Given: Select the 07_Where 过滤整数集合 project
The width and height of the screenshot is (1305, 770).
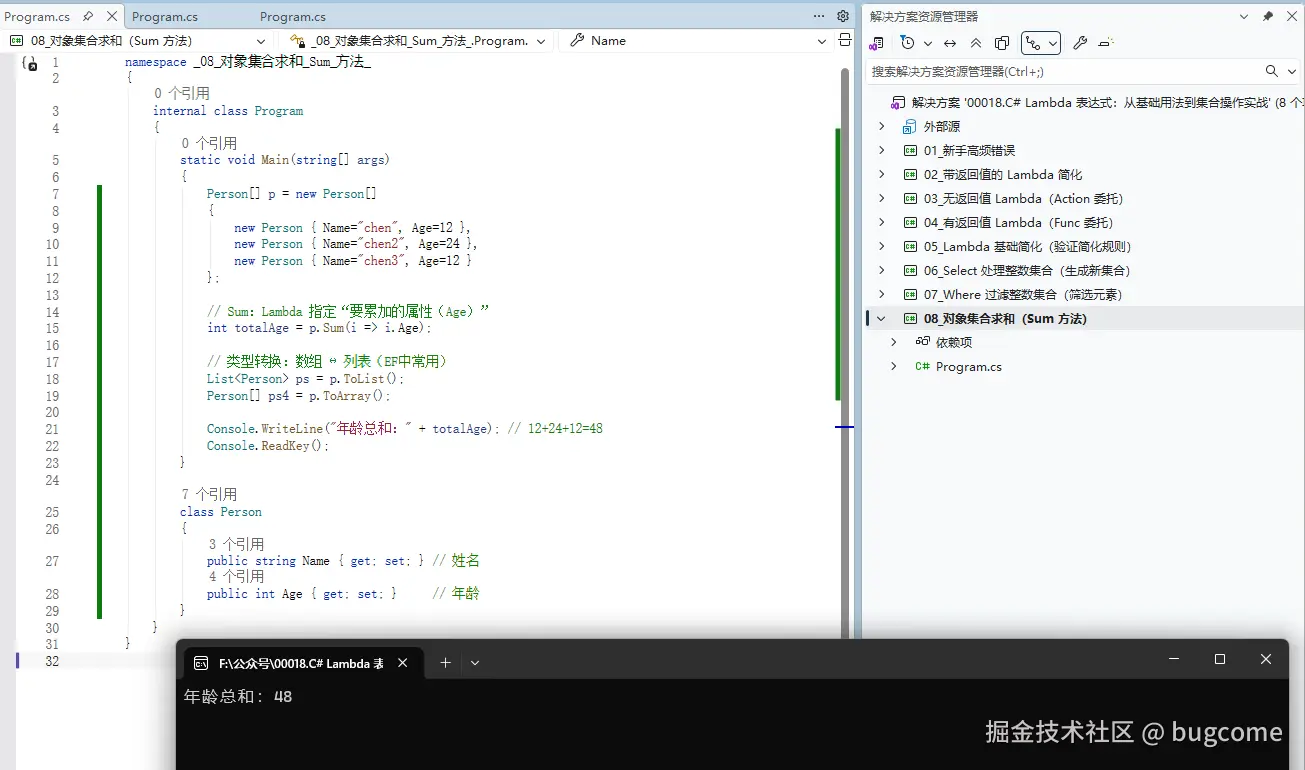Looking at the screenshot, I should [x=1024, y=294].
